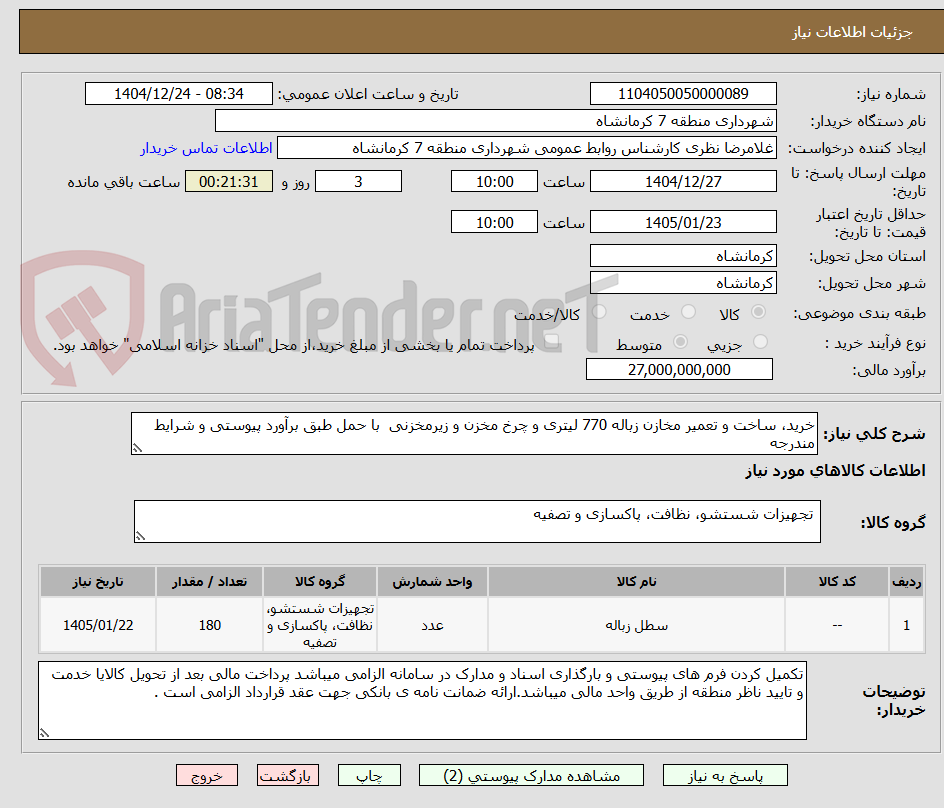The image size is (944, 808).
Task: Click the row number cell 1
Action: tap(907, 625)
